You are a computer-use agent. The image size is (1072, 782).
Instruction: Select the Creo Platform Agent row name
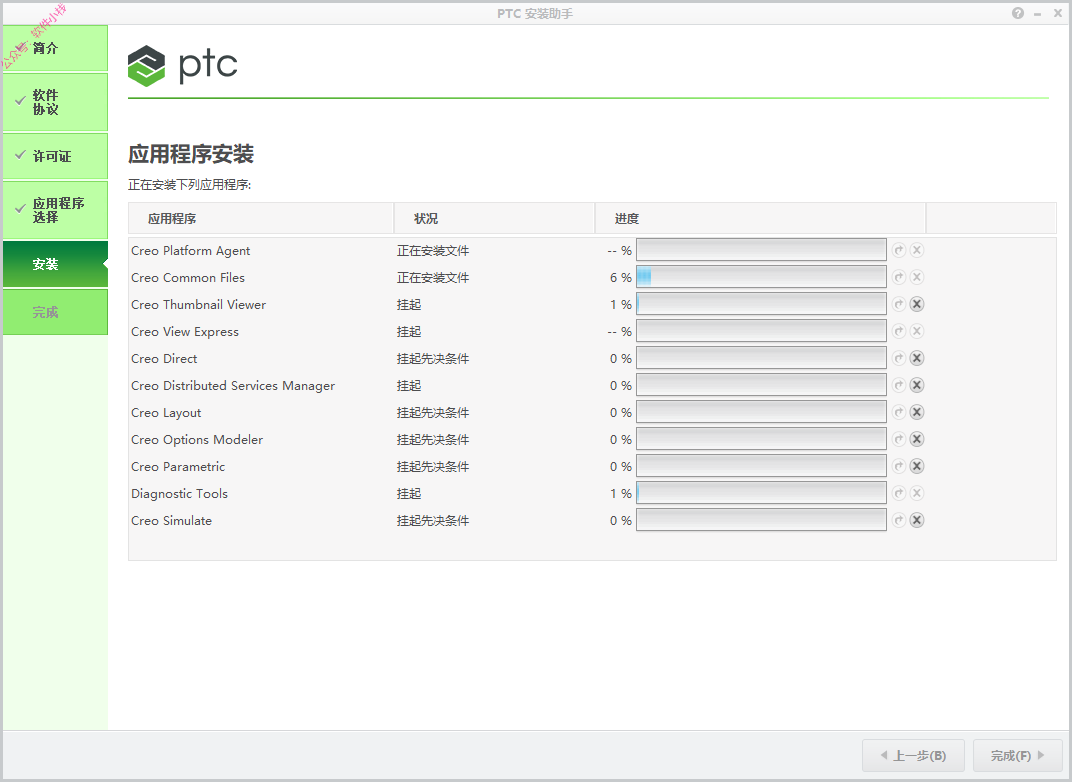pos(191,251)
